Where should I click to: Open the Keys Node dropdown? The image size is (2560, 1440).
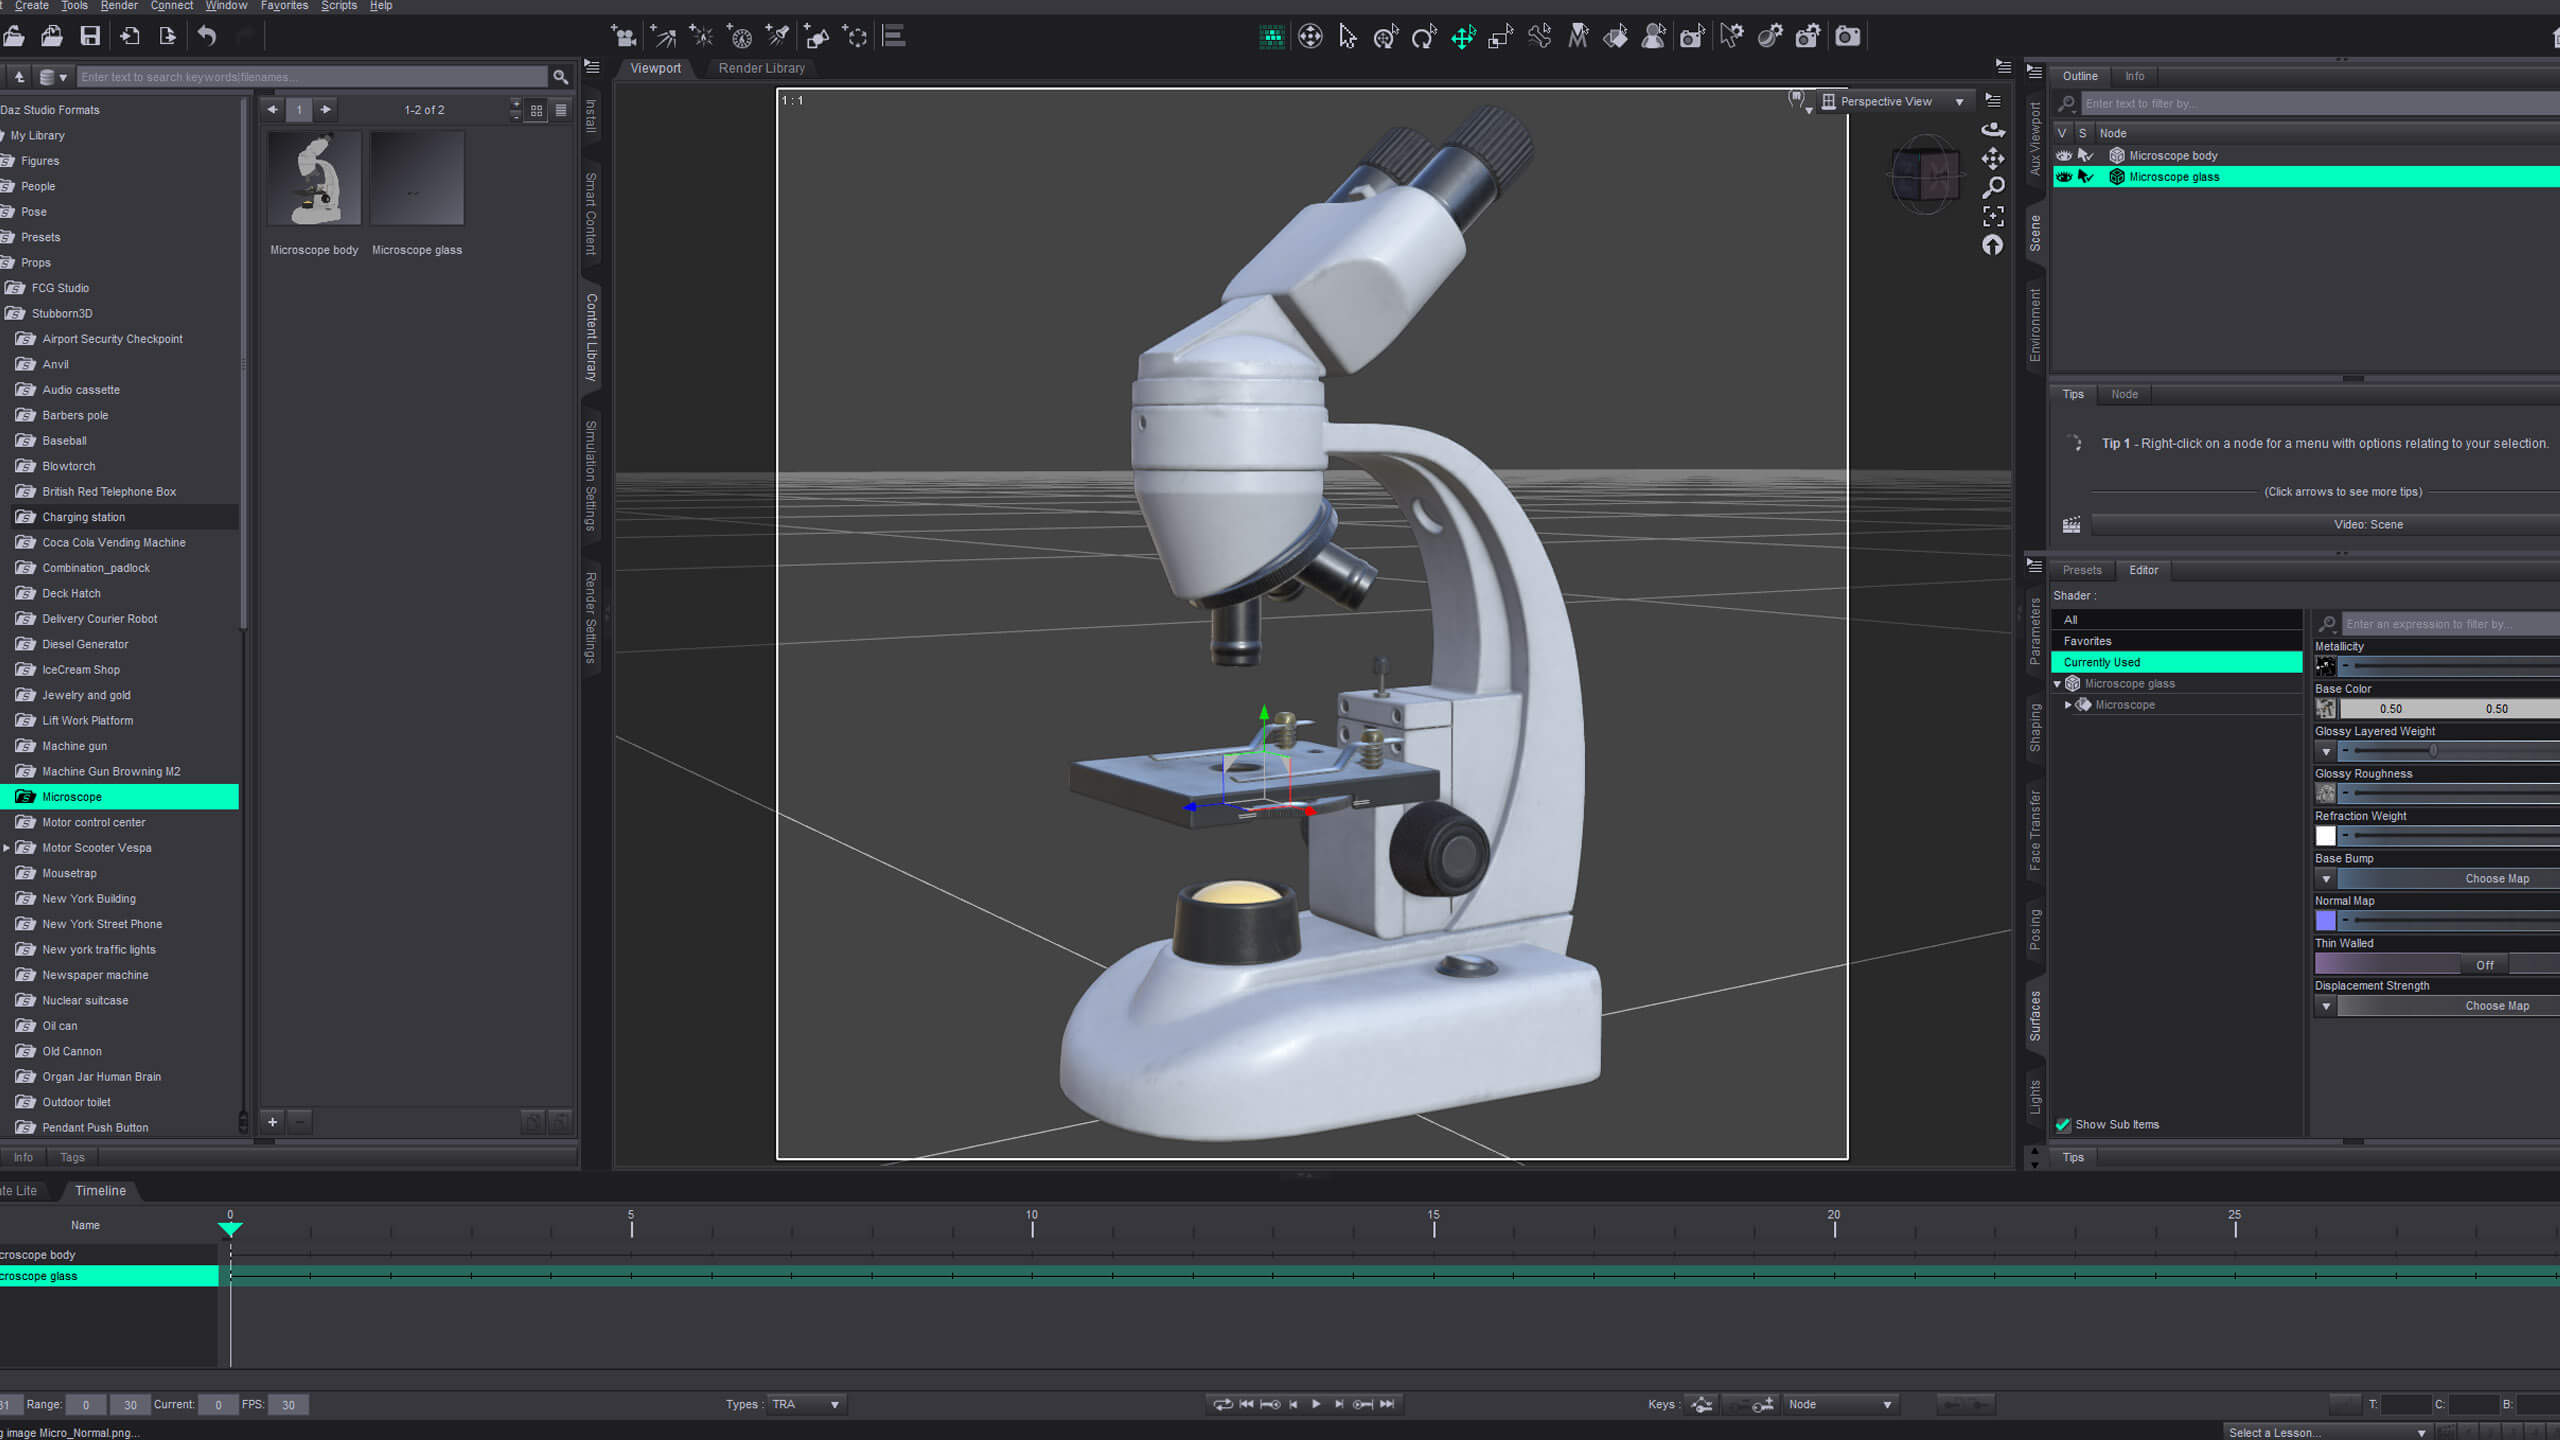coord(1840,1405)
